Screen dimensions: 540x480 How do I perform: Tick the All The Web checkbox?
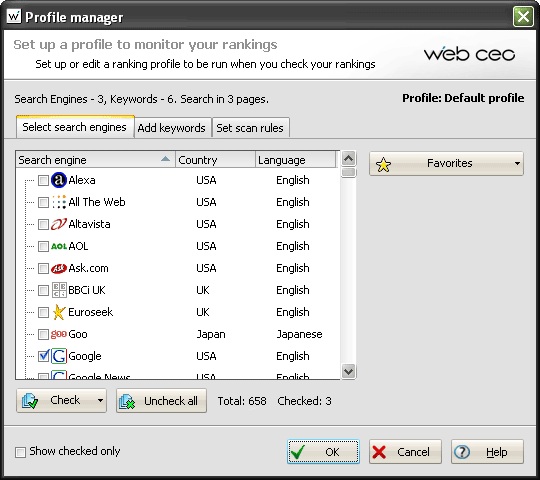[43, 202]
